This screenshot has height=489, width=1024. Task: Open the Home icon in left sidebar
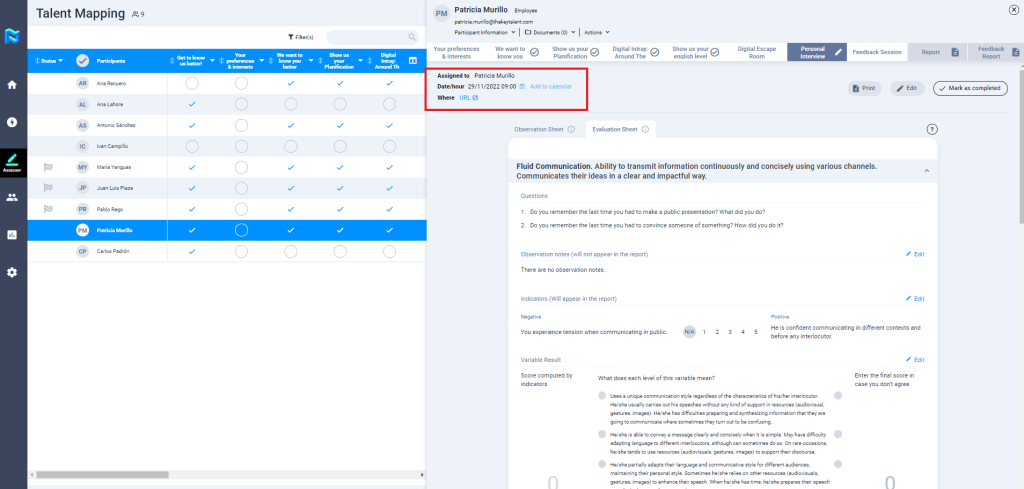pyautogui.click(x=12, y=85)
